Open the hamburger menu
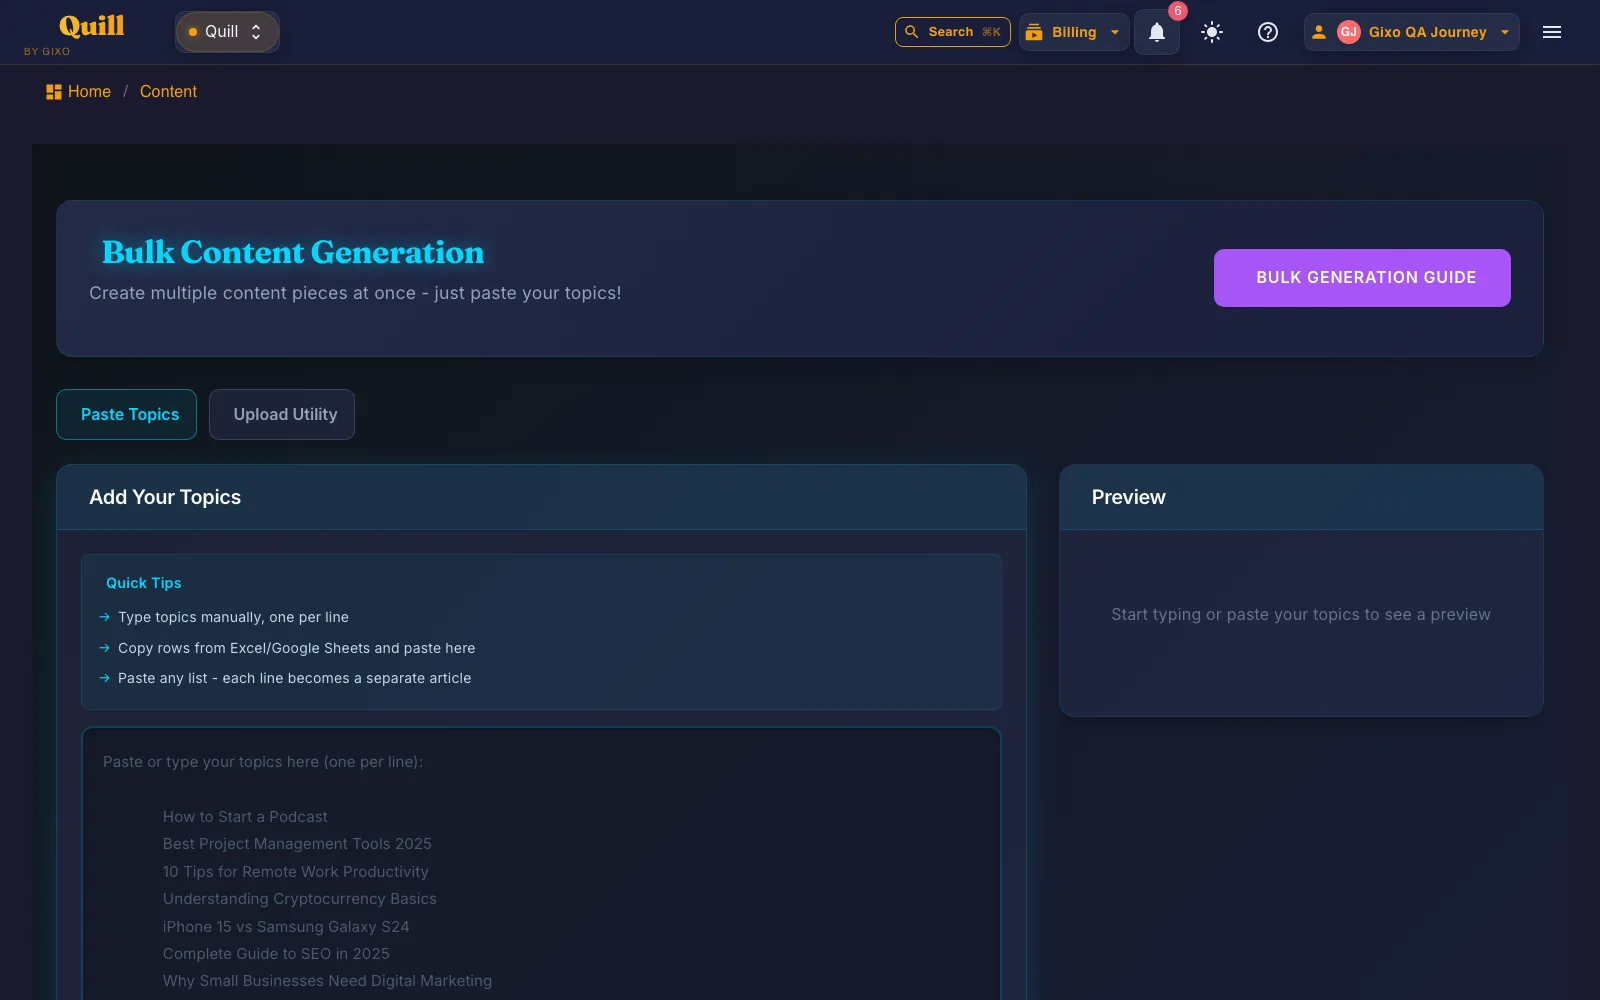This screenshot has width=1600, height=1000. 1552,32
